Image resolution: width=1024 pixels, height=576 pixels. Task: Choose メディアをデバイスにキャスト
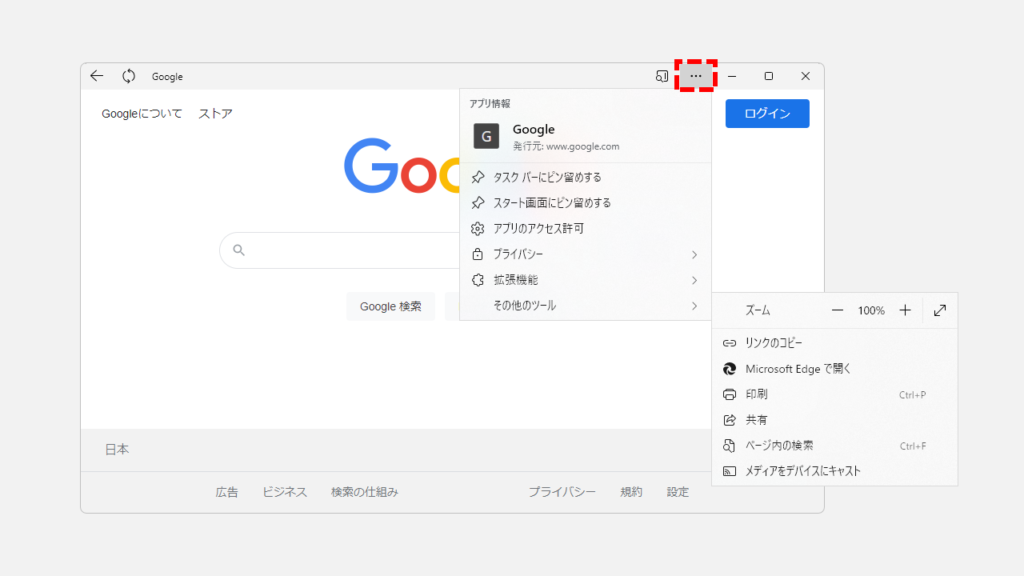(835, 471)
